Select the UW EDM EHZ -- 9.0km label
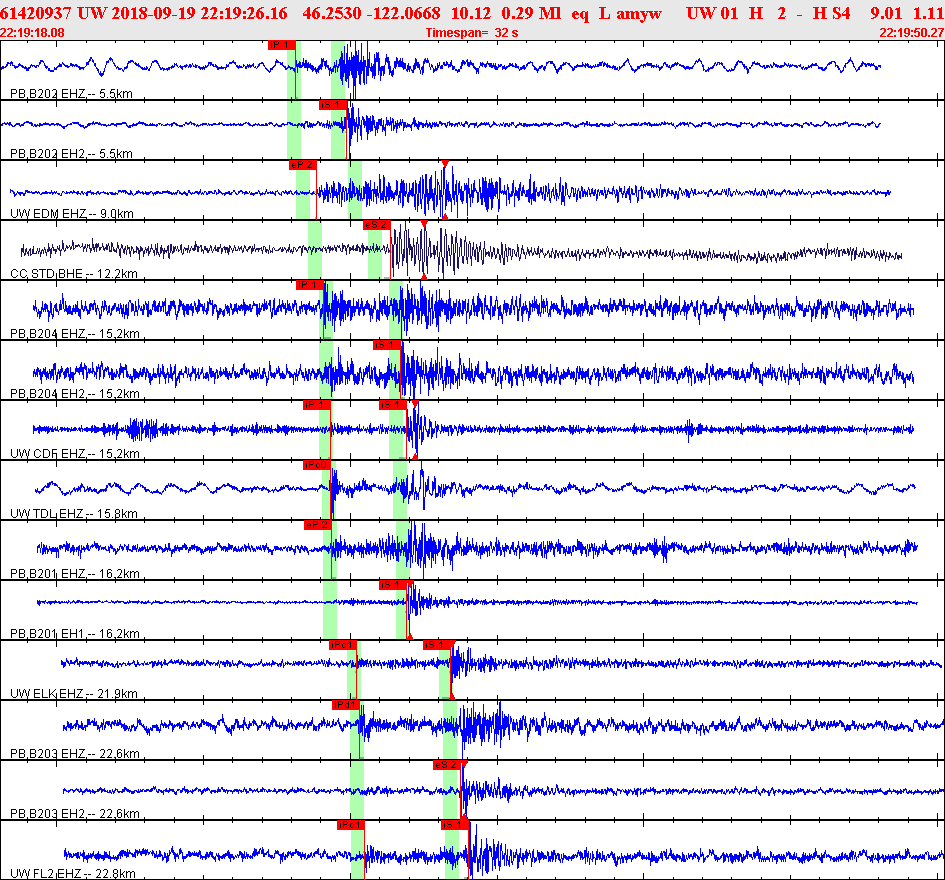The image size is (945, 880). (72, 213)
